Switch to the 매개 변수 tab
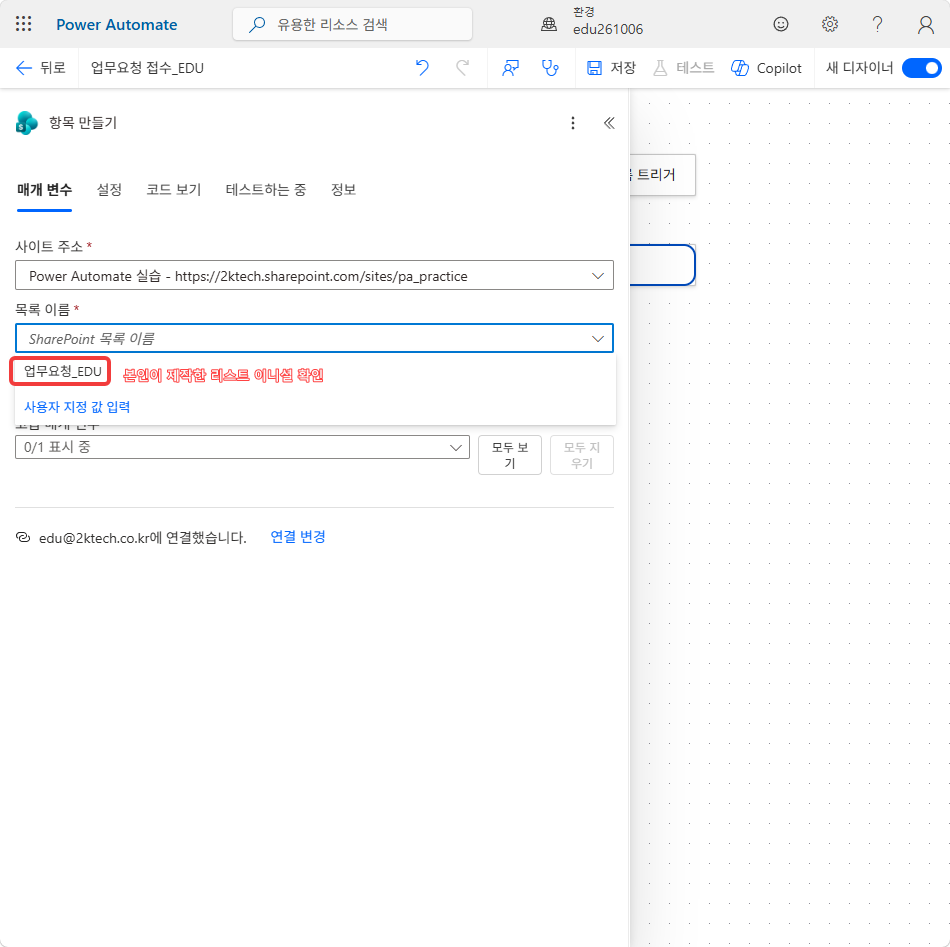This screenshot has height=947, width=950. [44, 190]
